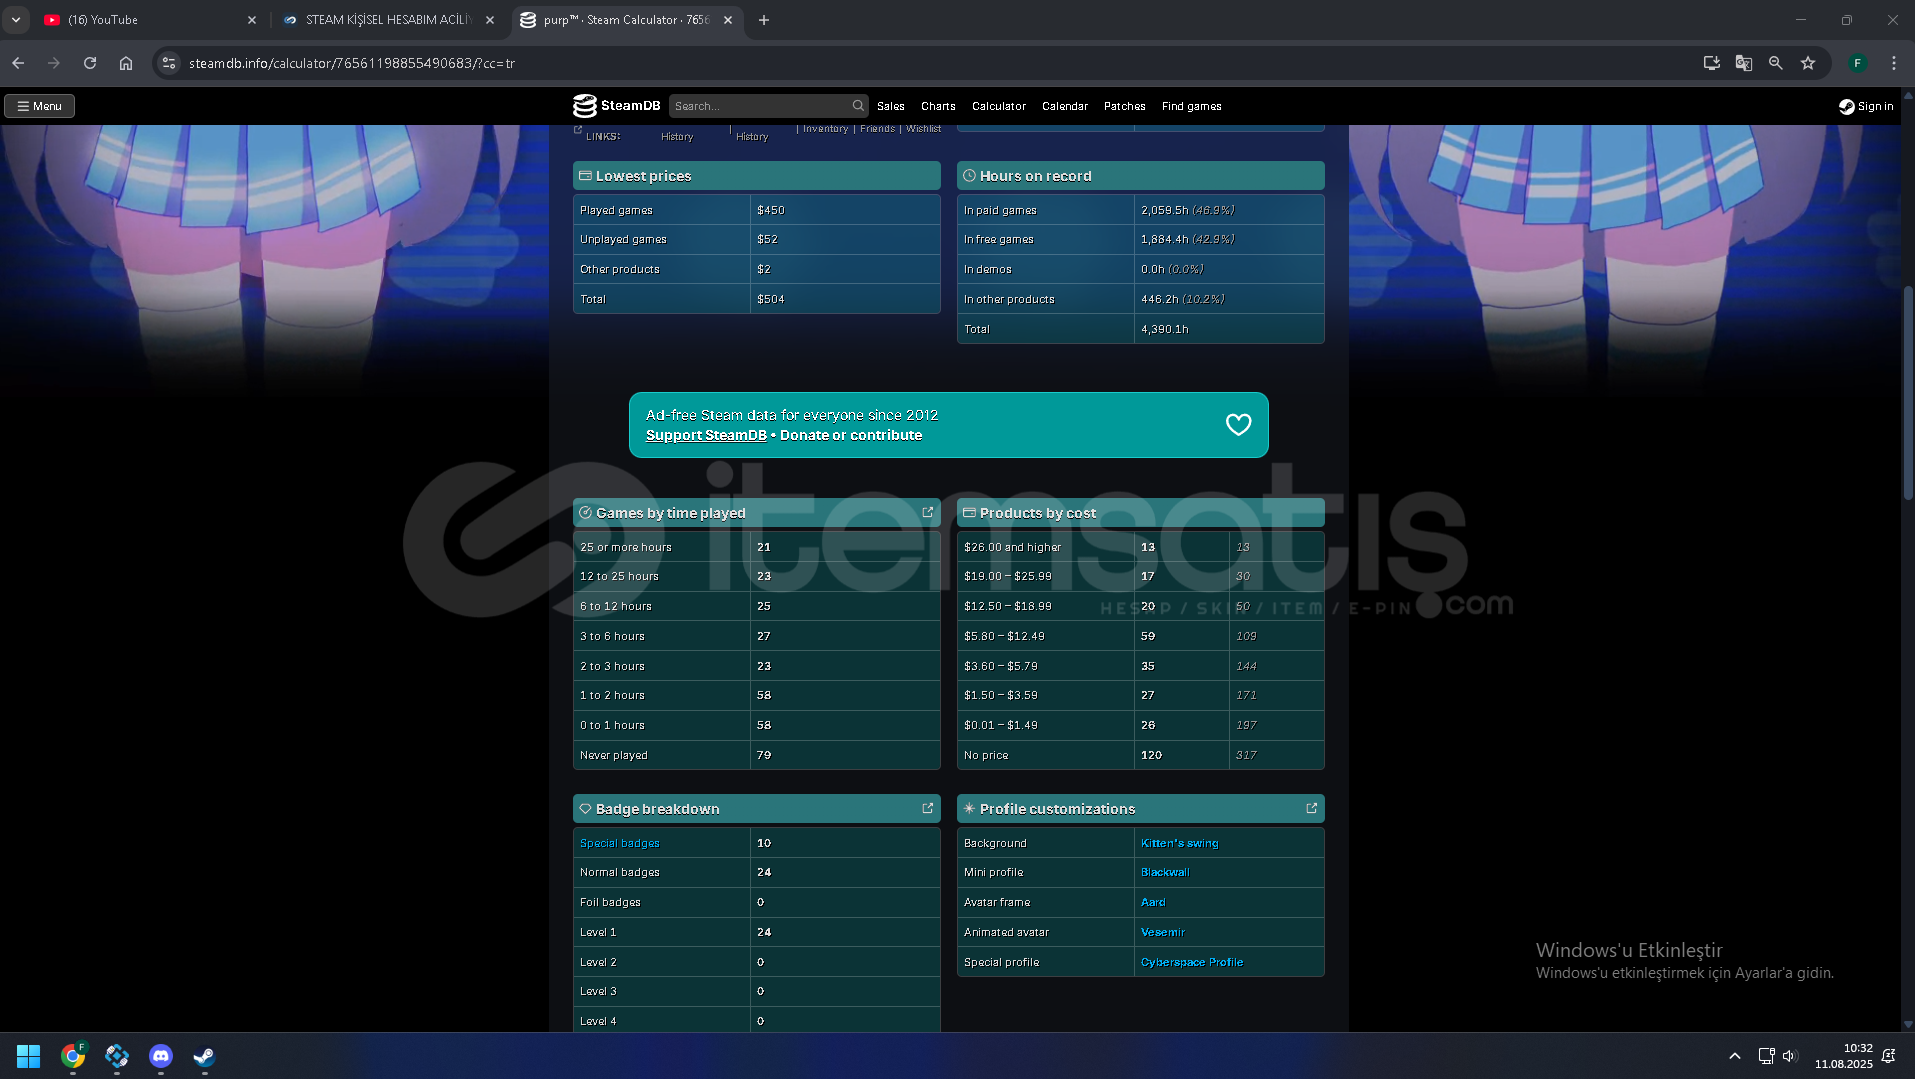The height and width of the screenshot is (1079, 1915).
Task: Select the '$504' total lowest price value
Action: pyautogui.click(x=770, y=299)
